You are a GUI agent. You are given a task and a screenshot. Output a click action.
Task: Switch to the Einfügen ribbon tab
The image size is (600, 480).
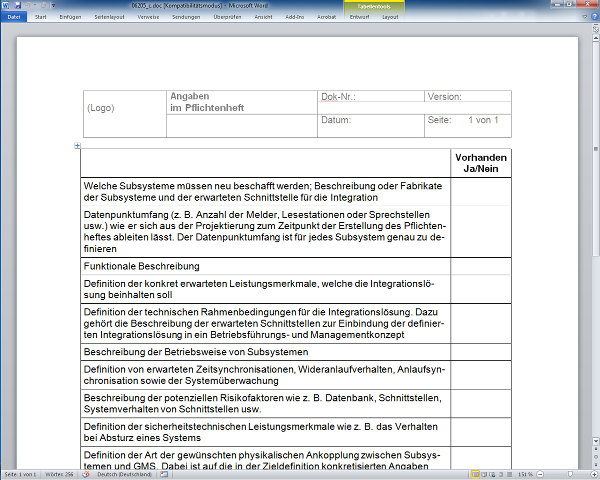pyautogui.click(x=73, y=17)
